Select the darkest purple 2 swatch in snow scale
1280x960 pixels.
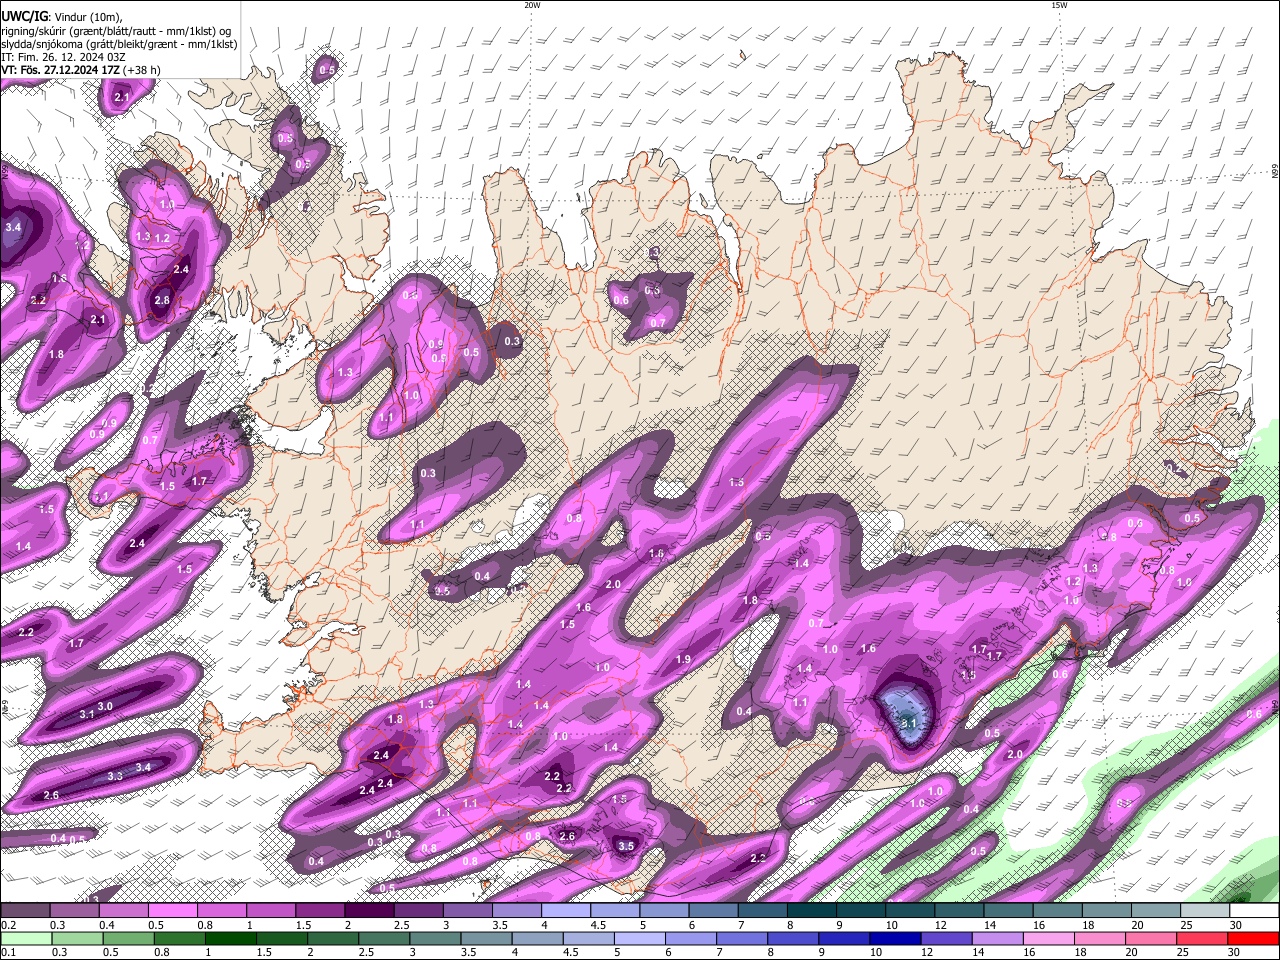pos(368,910)
